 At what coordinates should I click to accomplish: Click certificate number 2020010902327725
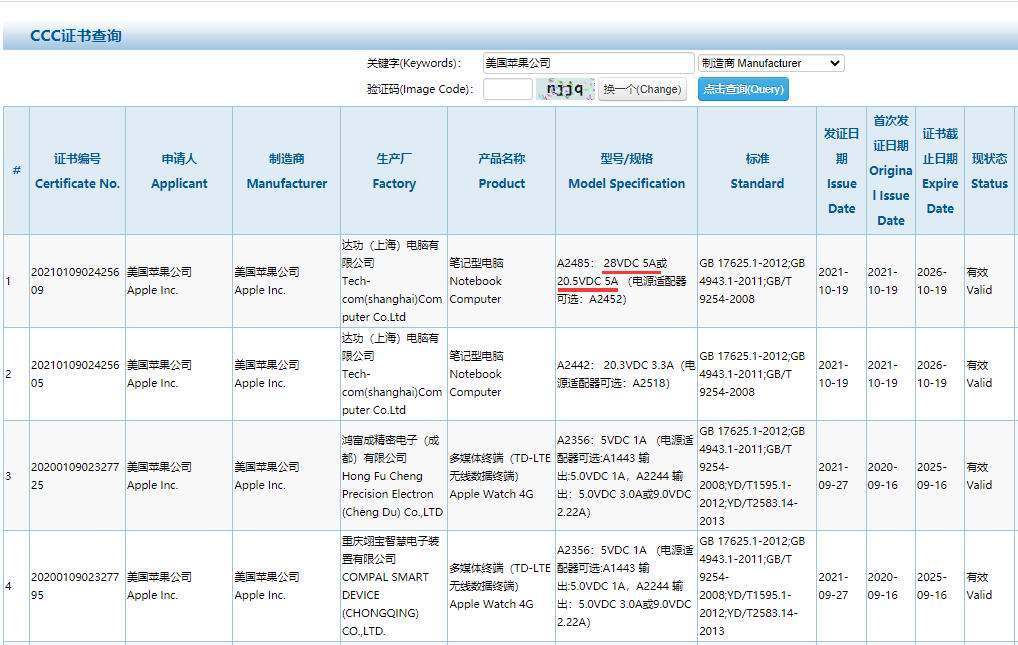tap(75, 475)
